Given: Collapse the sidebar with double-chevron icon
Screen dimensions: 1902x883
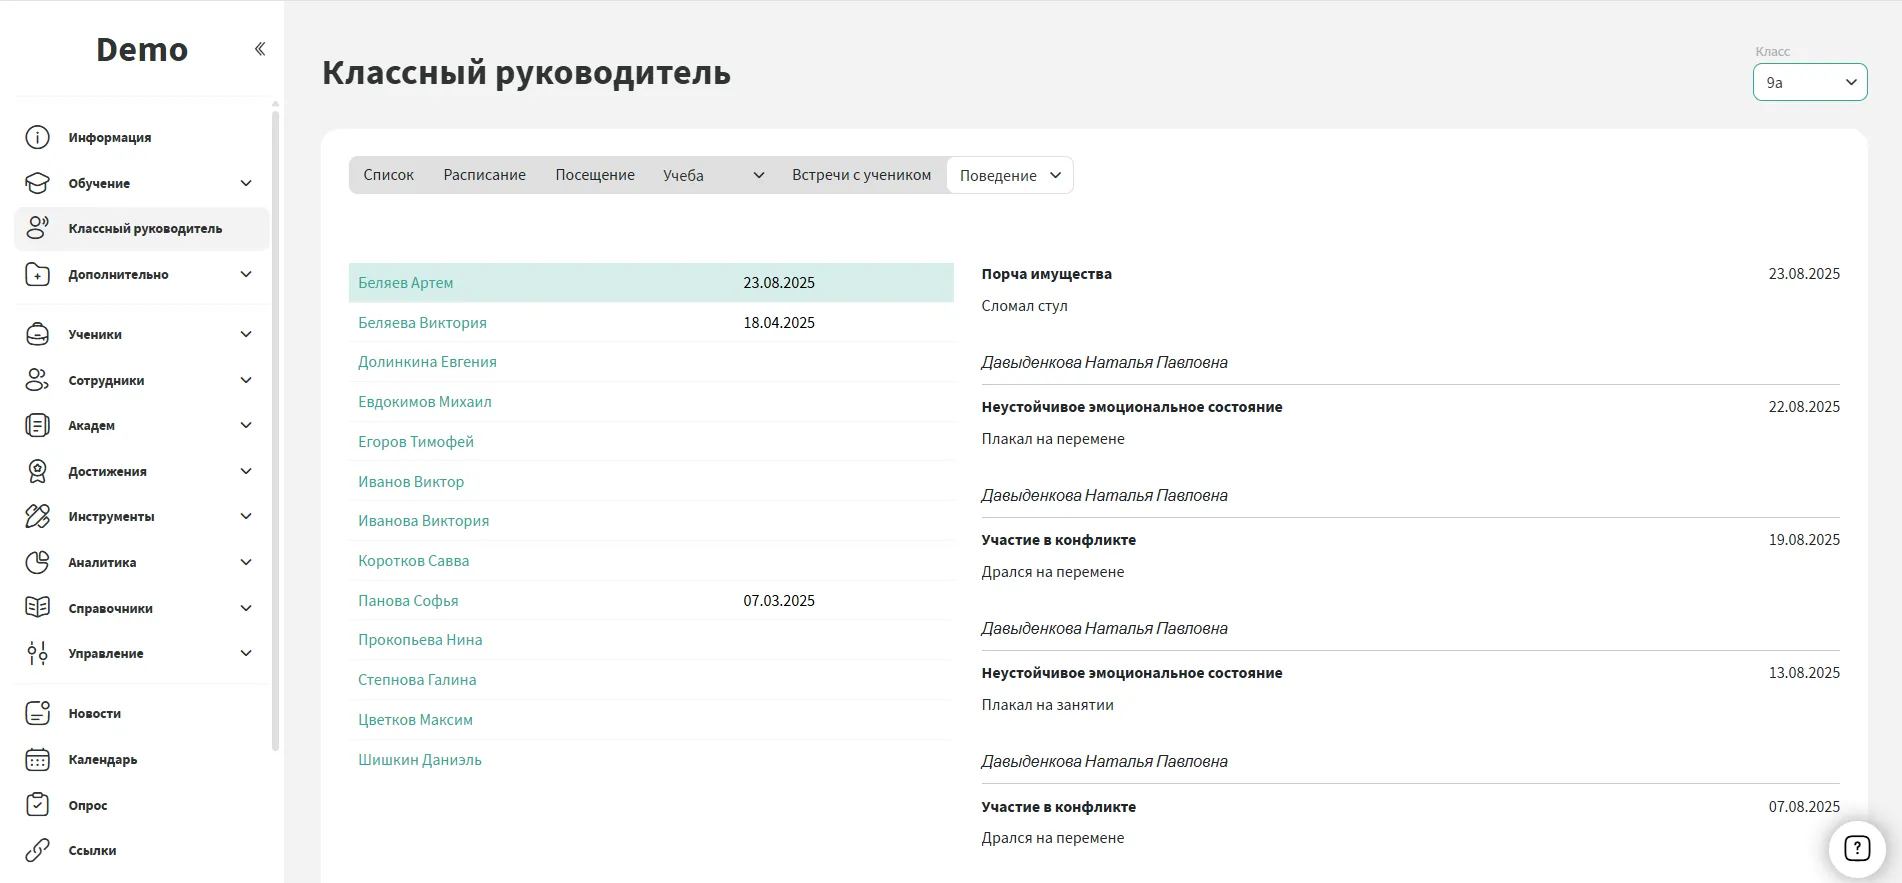Looking at the screenshot, I should 260,49.
